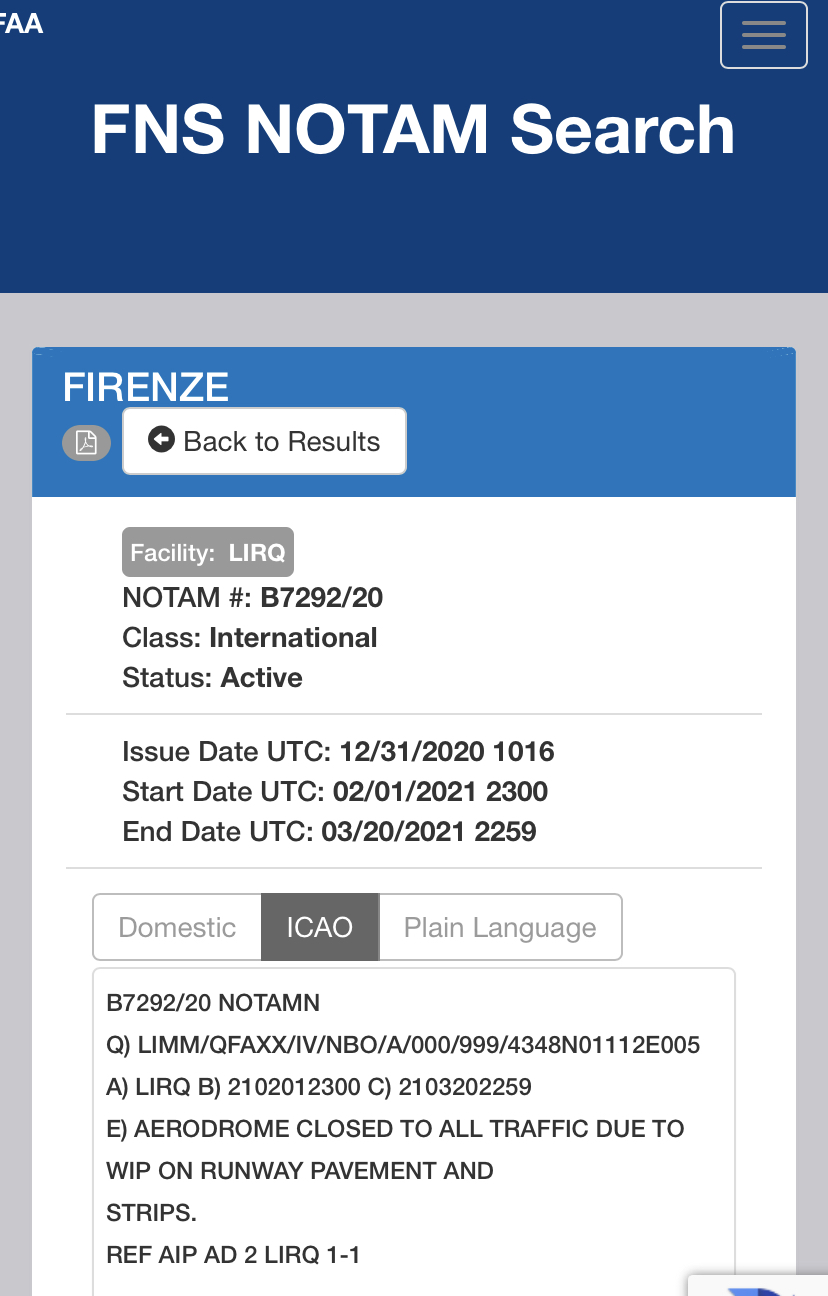Screen dimensions: 828x1296
Task: Click the REF AIP AD 2 LIRQ line
Action: tap(233, 1255)
